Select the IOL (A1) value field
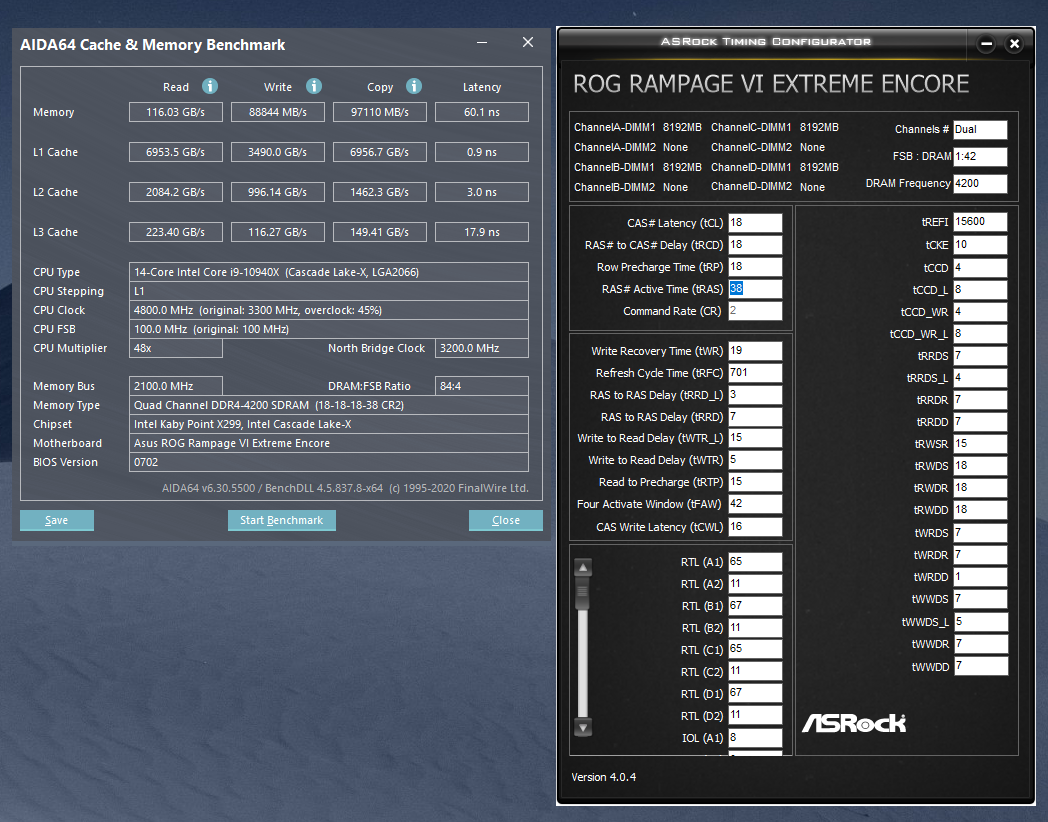1048x822 pixels. pyautogui.click(x=755, y=738)
